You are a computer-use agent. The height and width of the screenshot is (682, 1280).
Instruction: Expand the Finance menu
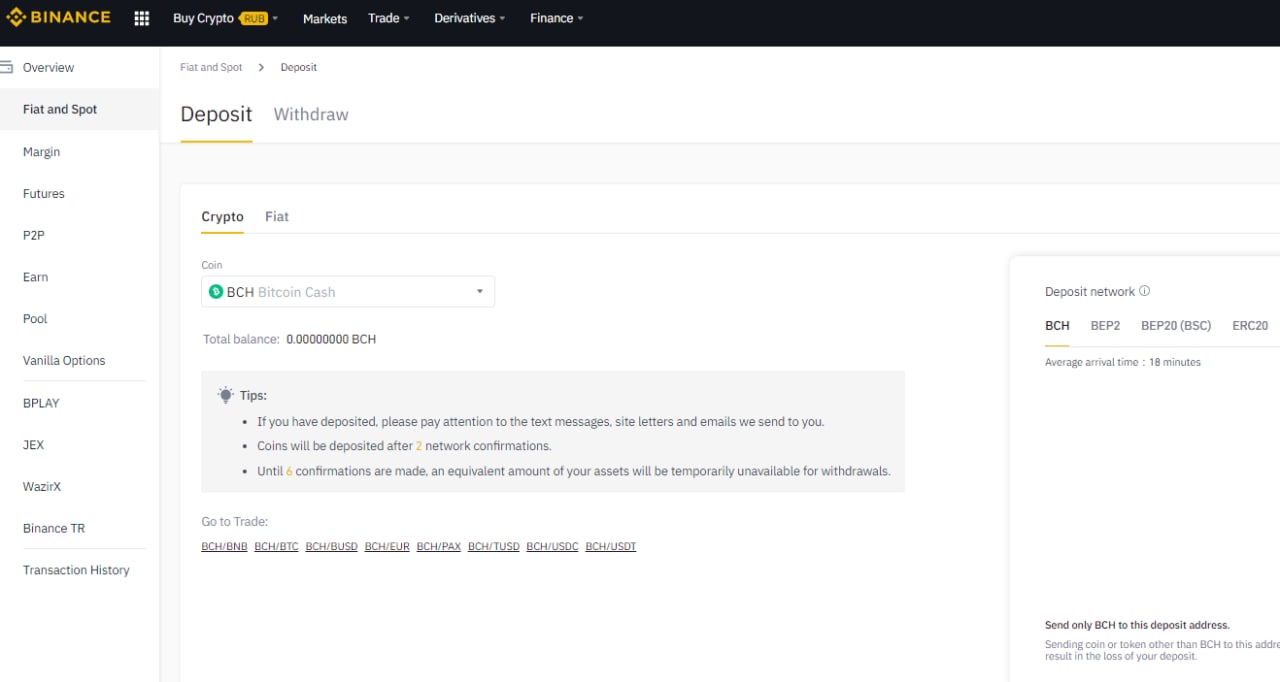click(x=557, y=18)
